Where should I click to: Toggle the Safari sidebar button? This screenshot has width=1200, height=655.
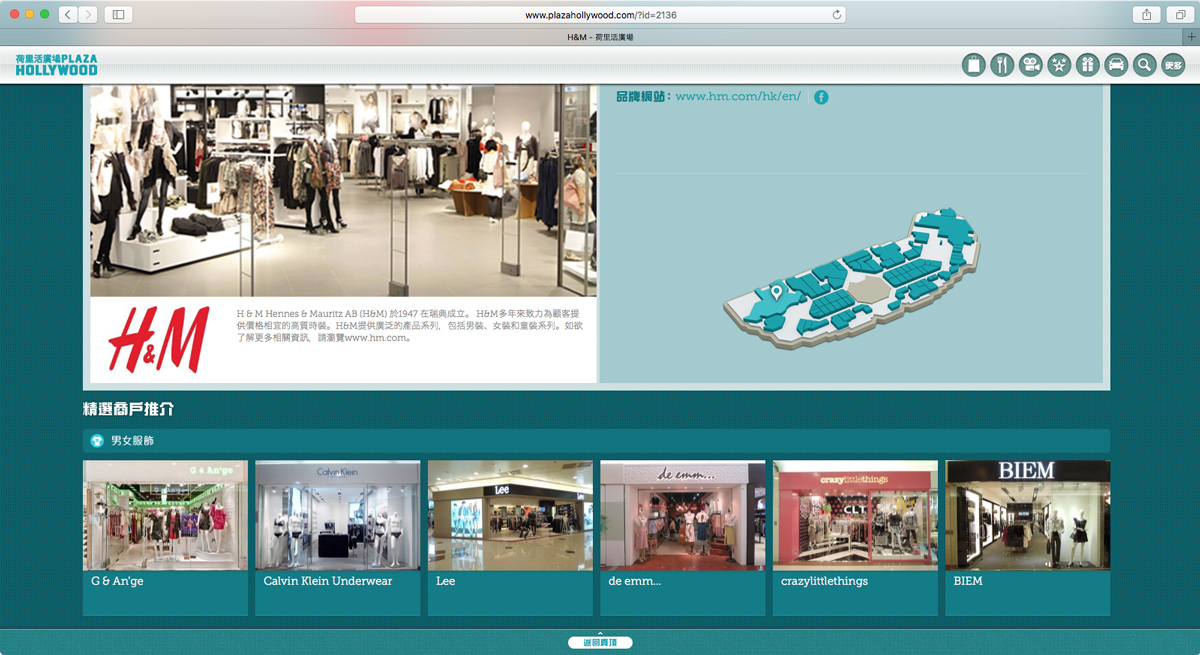point(118,15)
